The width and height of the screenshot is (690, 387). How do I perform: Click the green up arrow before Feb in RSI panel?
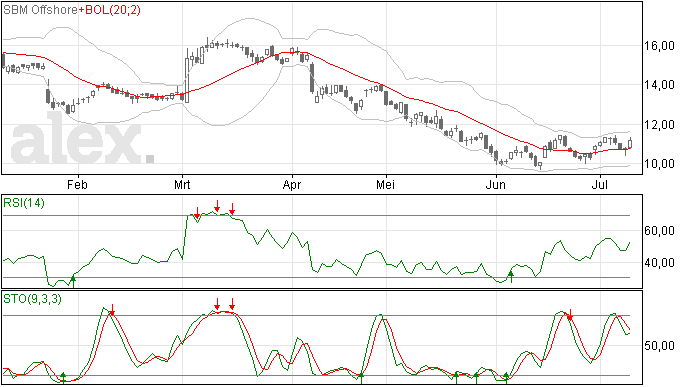pyautogui.click(x=73, y=281)
